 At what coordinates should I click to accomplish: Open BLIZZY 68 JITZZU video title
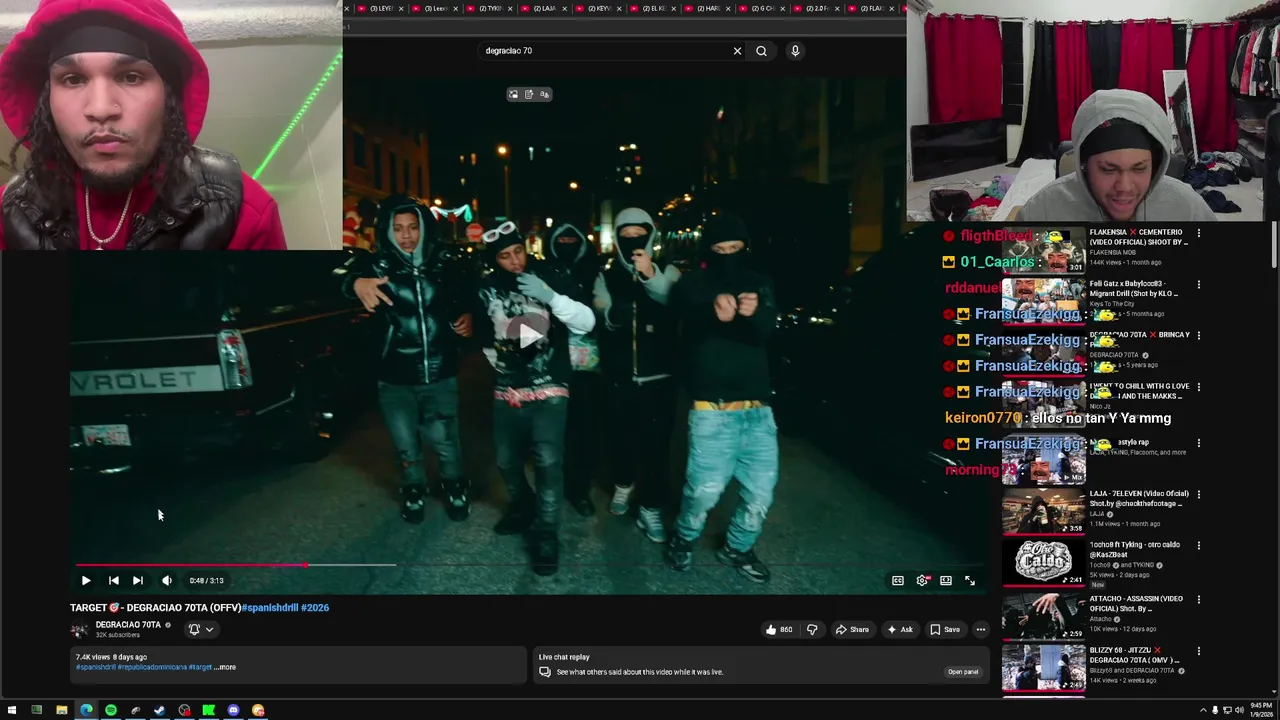(x=1134, y=655)
